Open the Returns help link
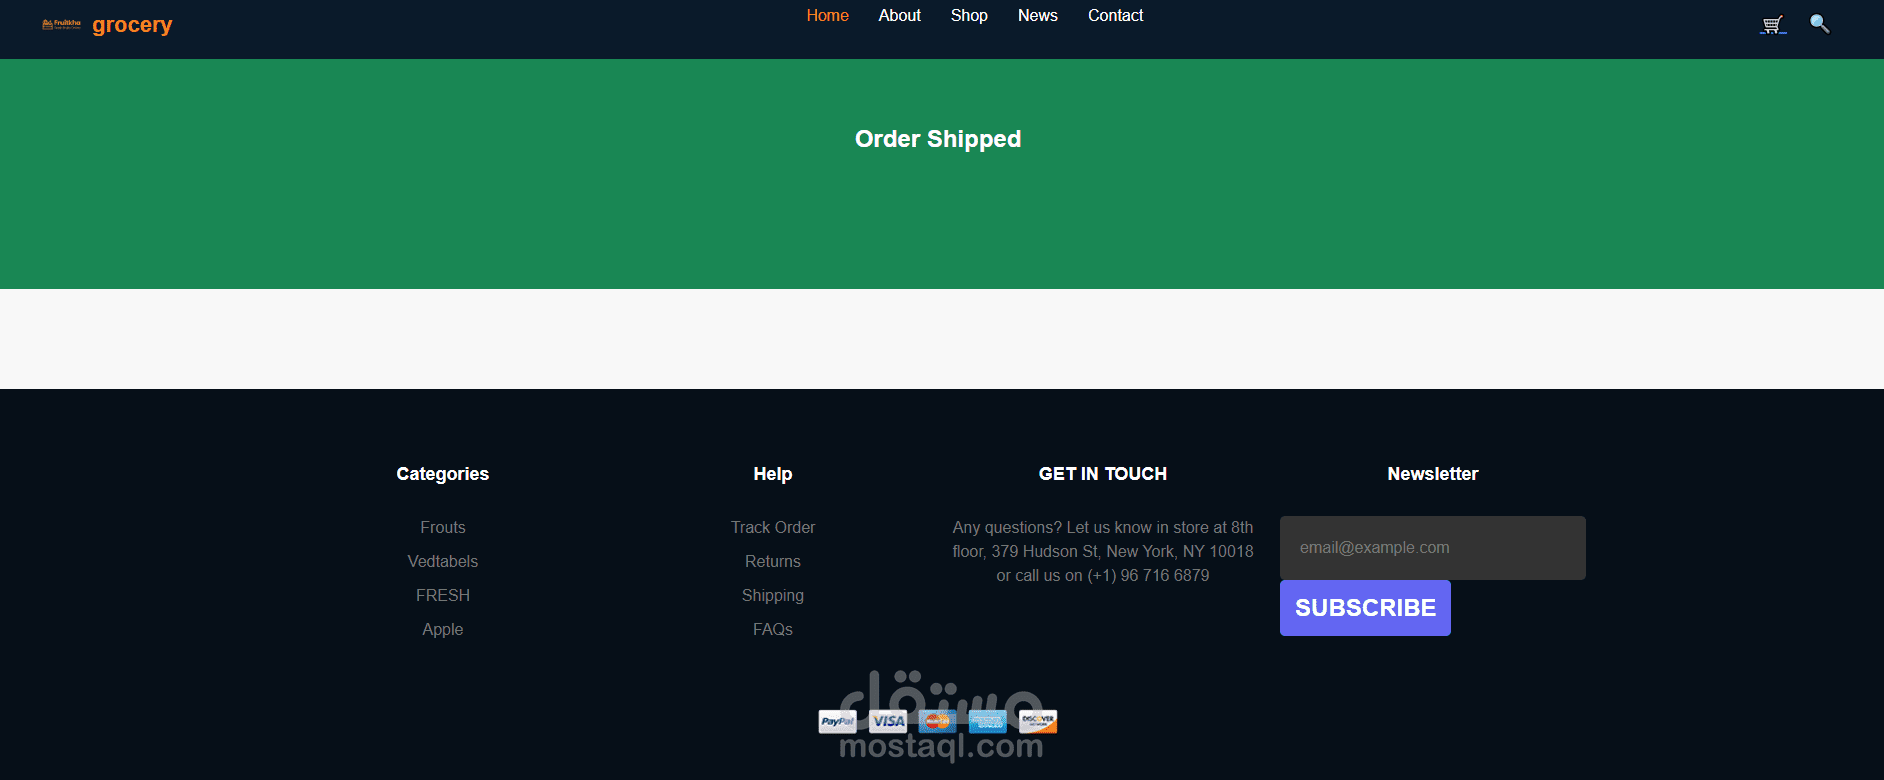Viewport: 1884px width, 780px height. (x=773, y=561)
